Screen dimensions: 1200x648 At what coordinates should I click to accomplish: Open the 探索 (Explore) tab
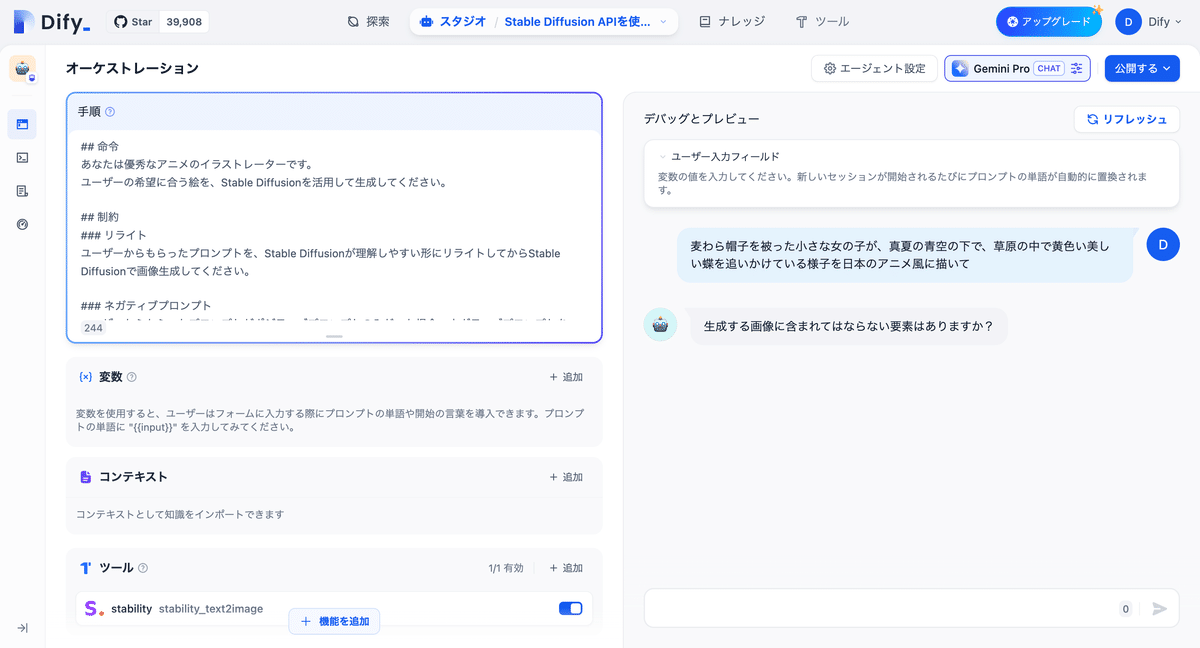tap(368, 21)
